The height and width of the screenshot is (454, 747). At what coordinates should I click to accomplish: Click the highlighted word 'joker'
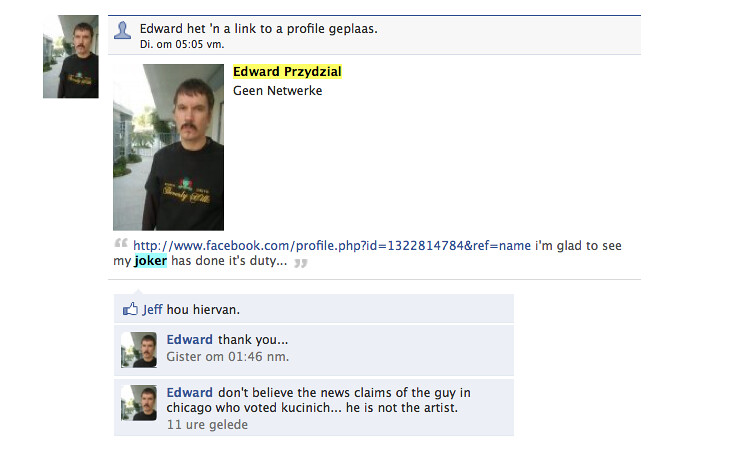[x=151, y=261]
